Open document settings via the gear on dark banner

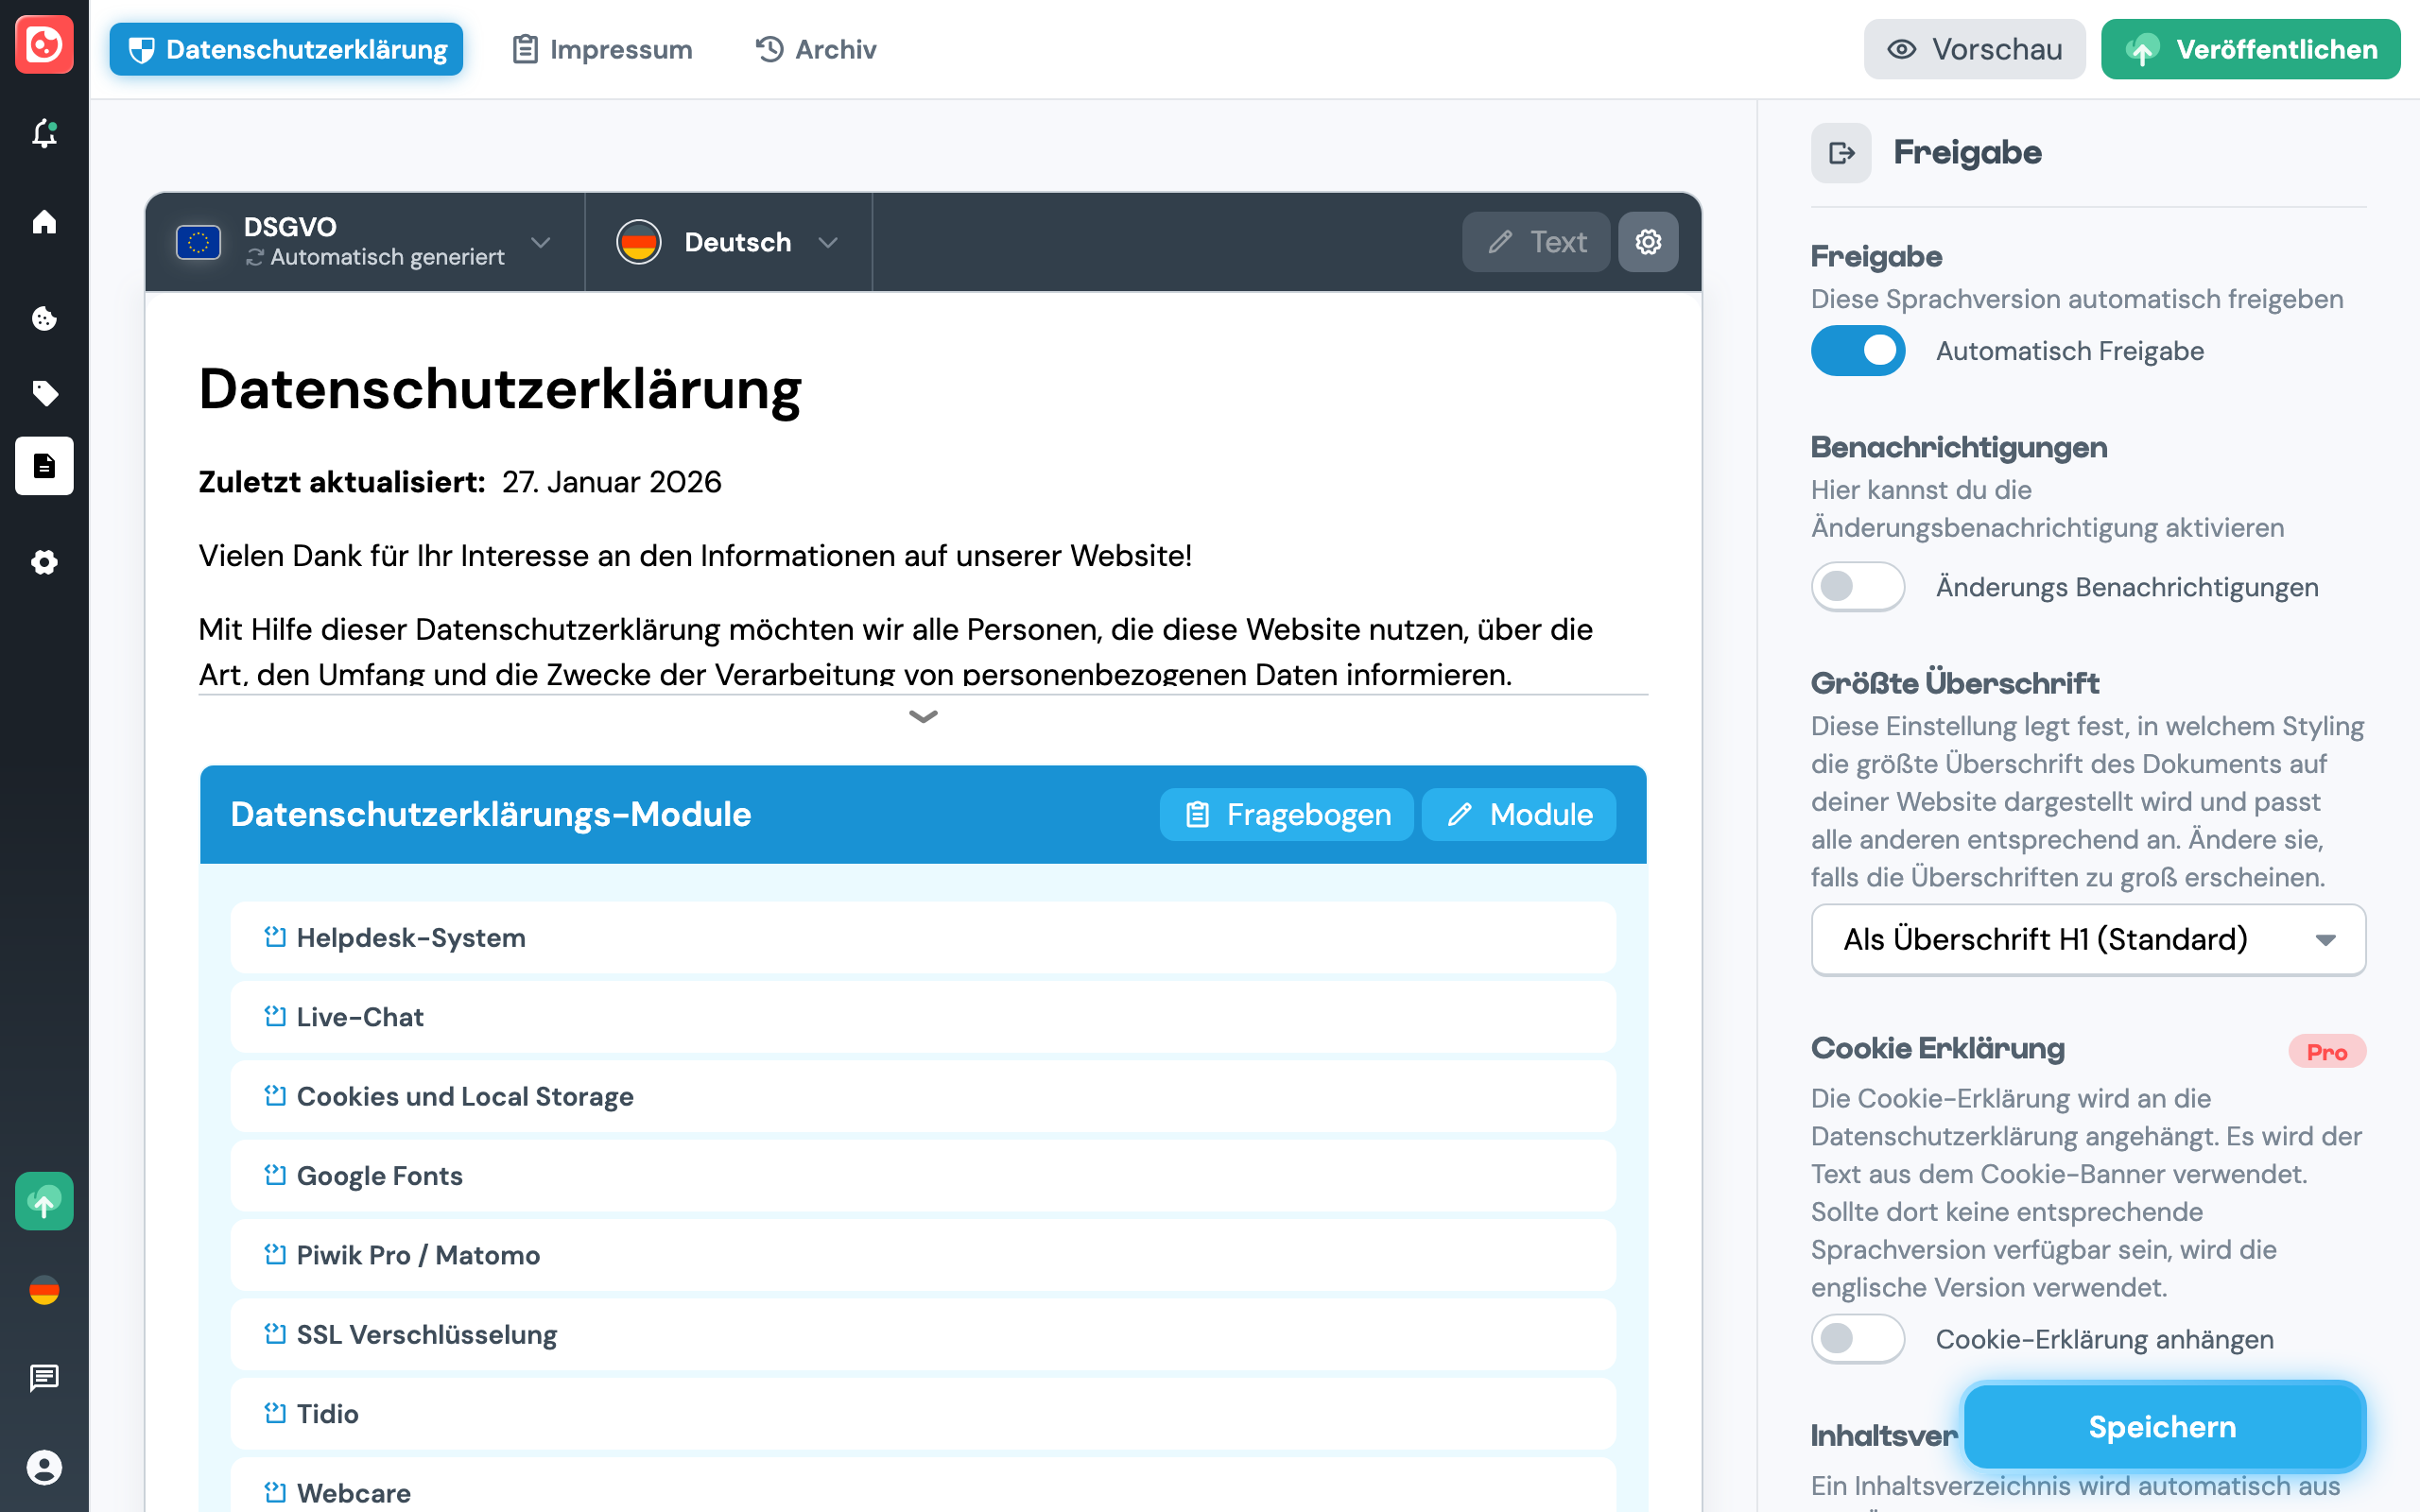click(x=1648, y=241)
